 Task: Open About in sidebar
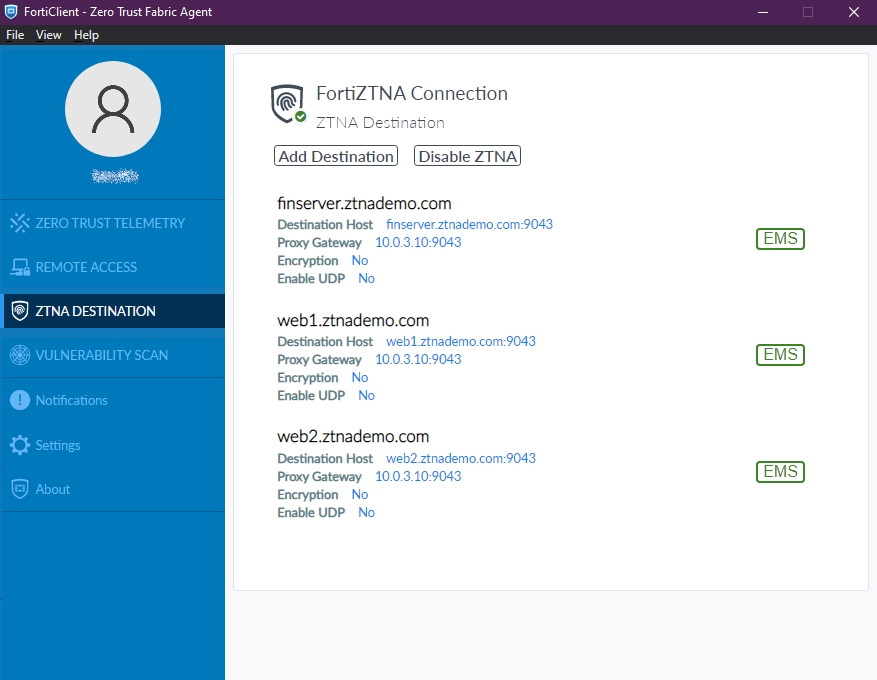(x=112, y=489)
